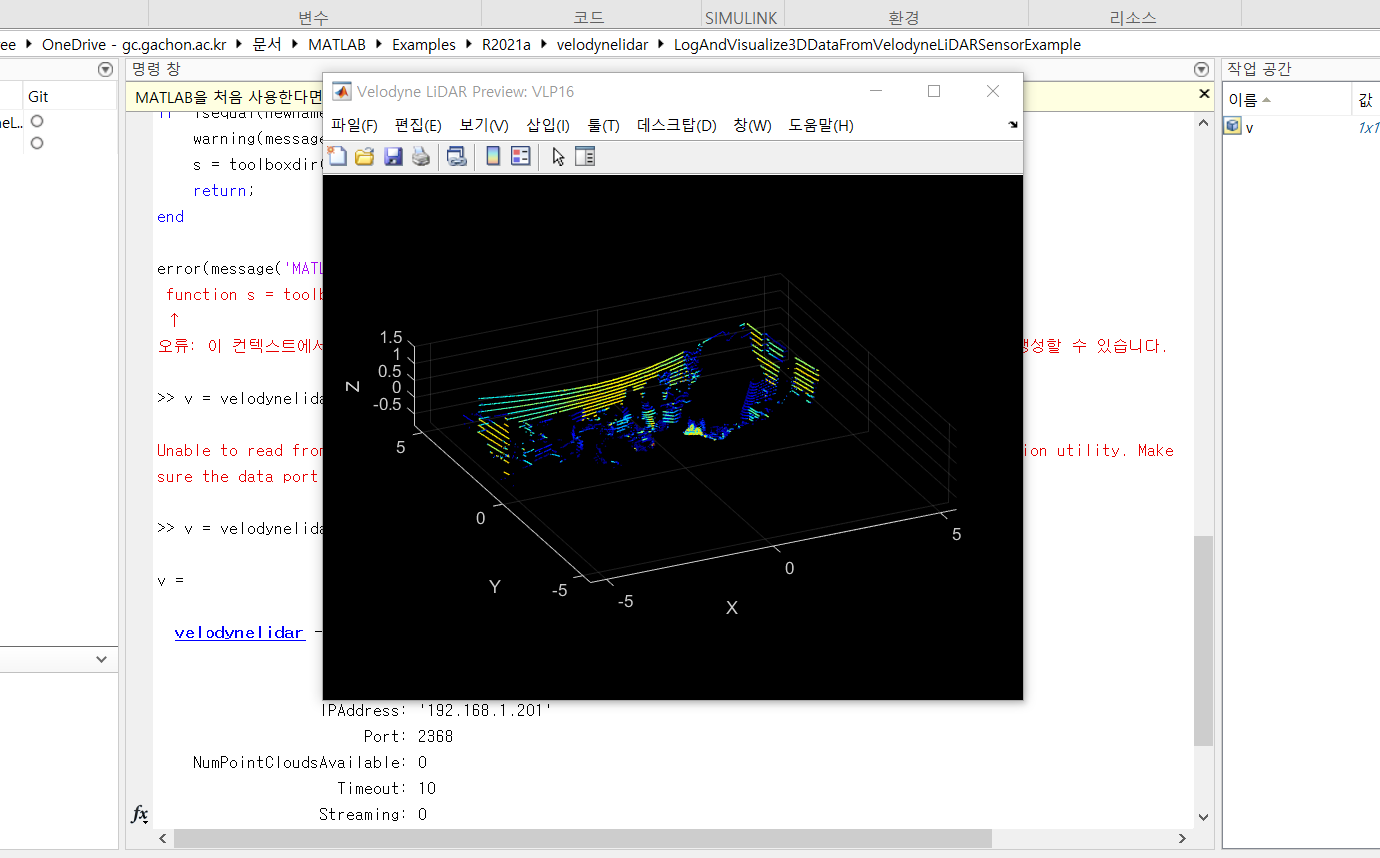The width and height of the screenshot is (1380, 858).
Task: Click the MATLAB logo in the figure title bar
Action: click(341, 91)
